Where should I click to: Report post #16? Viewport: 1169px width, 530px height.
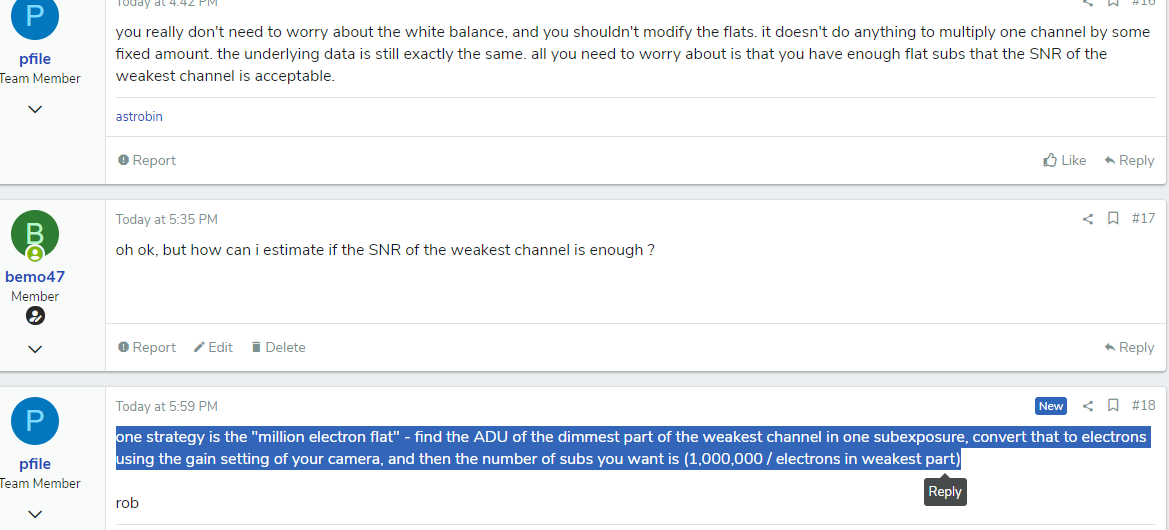pyautogui.click(x=147, y=160)
